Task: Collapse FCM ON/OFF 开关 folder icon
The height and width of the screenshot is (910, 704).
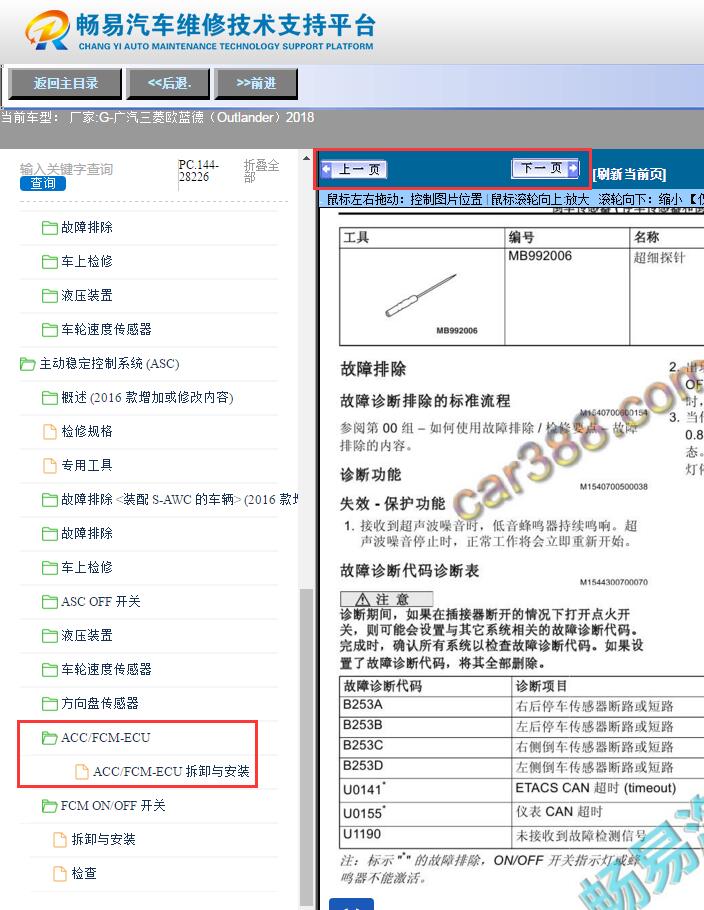Action: tap(49, 806)
